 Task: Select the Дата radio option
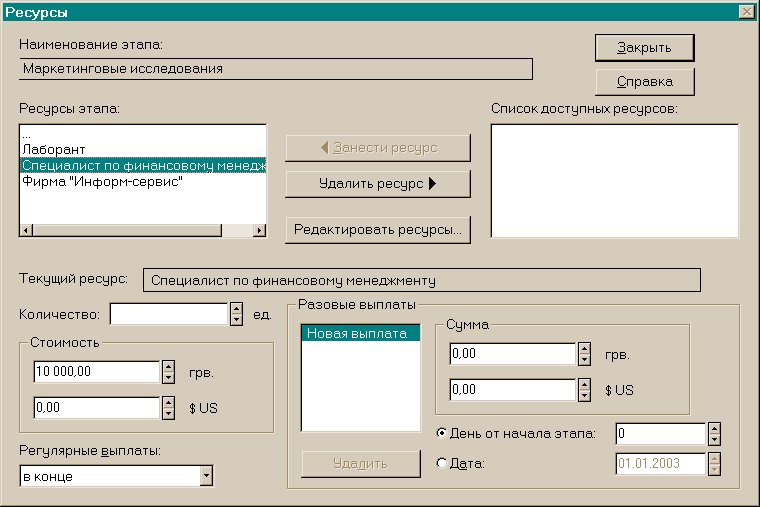coord(442,463)
